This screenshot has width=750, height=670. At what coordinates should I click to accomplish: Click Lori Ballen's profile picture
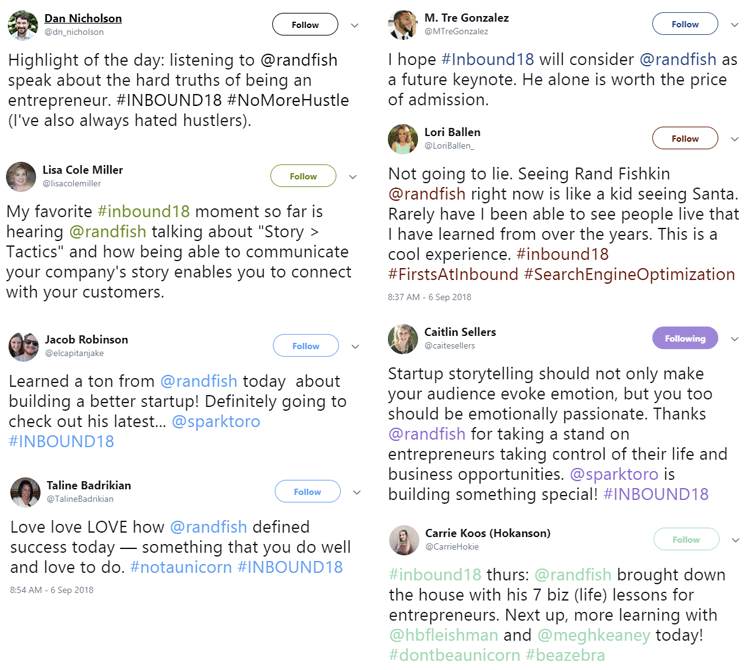(403, 139)
